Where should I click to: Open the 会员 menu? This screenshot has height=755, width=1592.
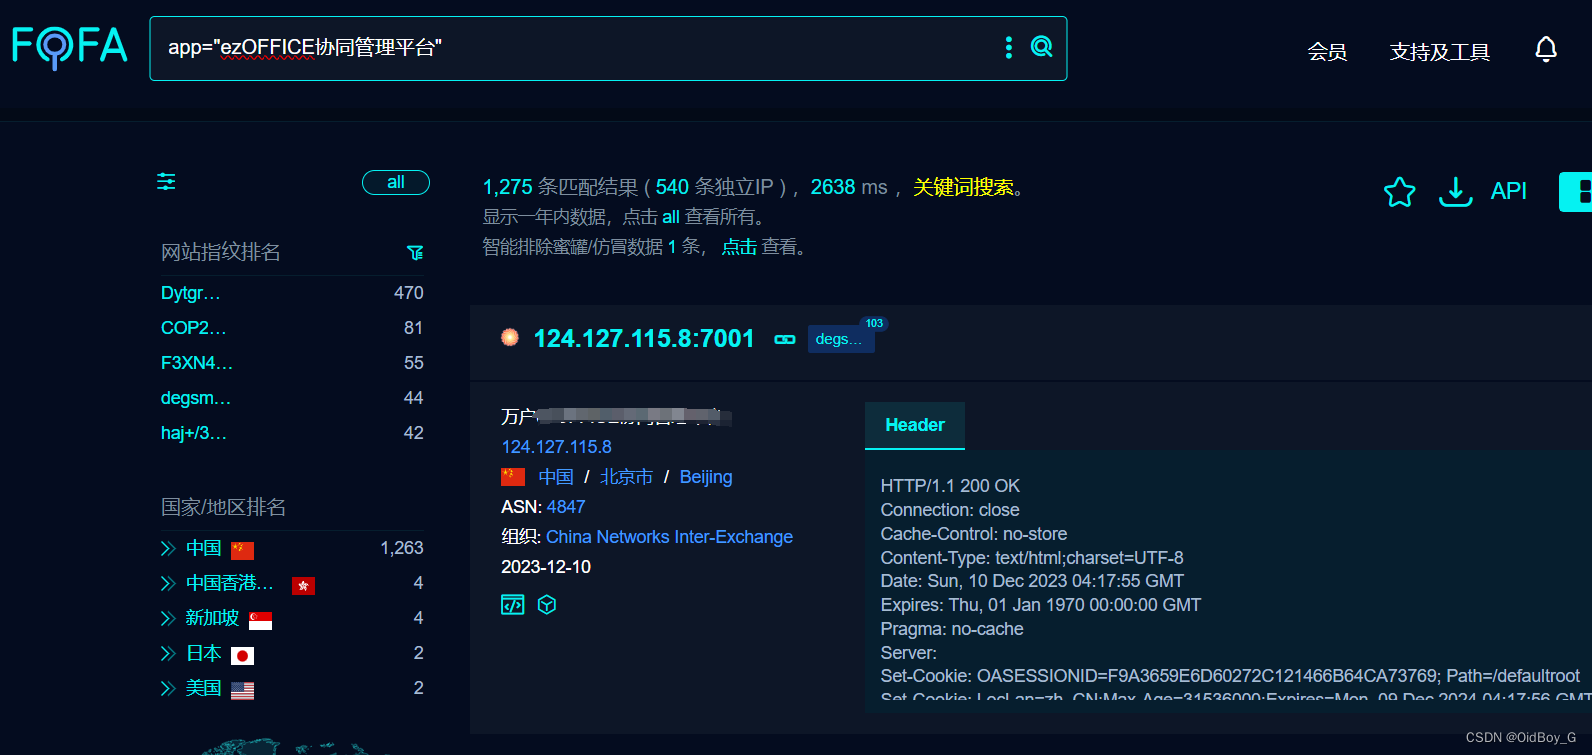pyautogui.click(x=1327, y=52)
